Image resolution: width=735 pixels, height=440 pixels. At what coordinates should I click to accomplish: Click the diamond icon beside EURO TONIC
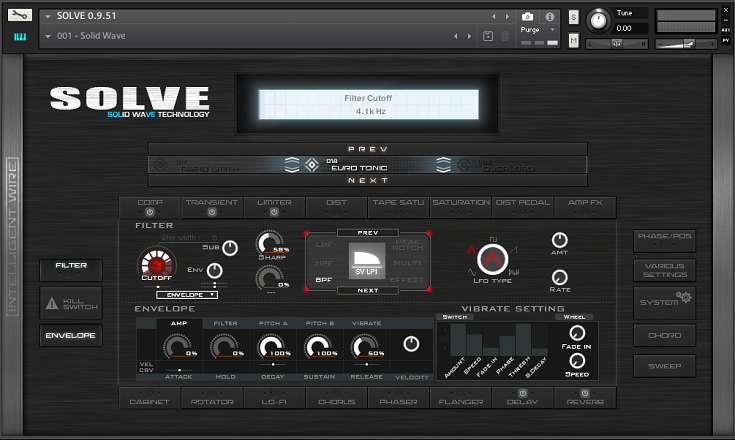pos(312,164)
